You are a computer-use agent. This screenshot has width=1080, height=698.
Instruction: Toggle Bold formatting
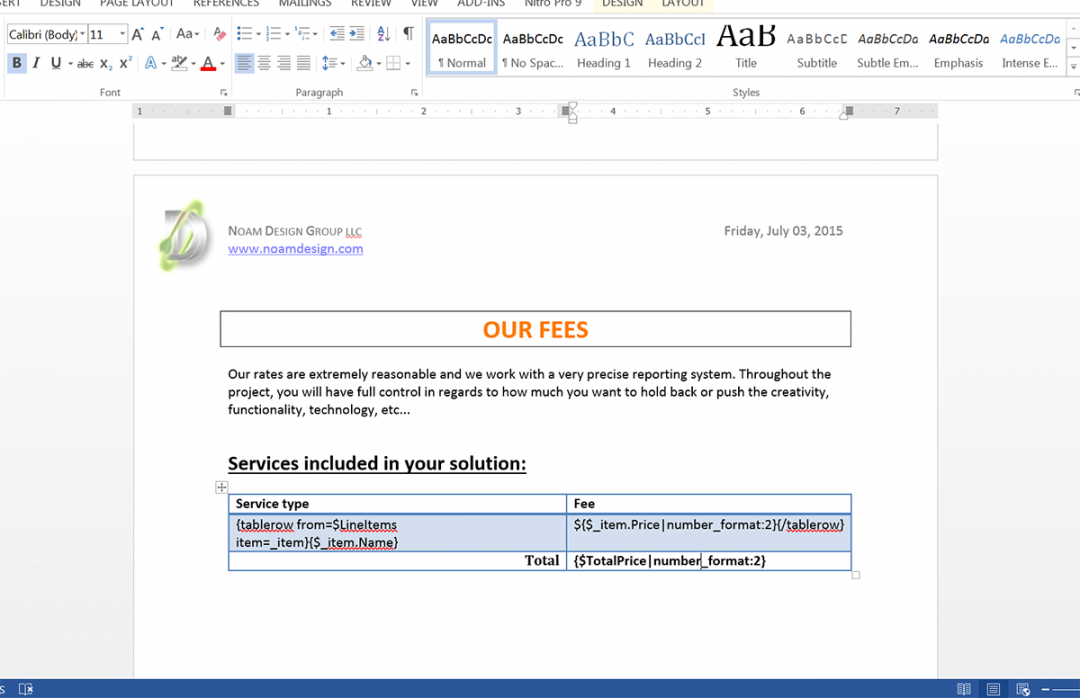[x=17, y=63]
